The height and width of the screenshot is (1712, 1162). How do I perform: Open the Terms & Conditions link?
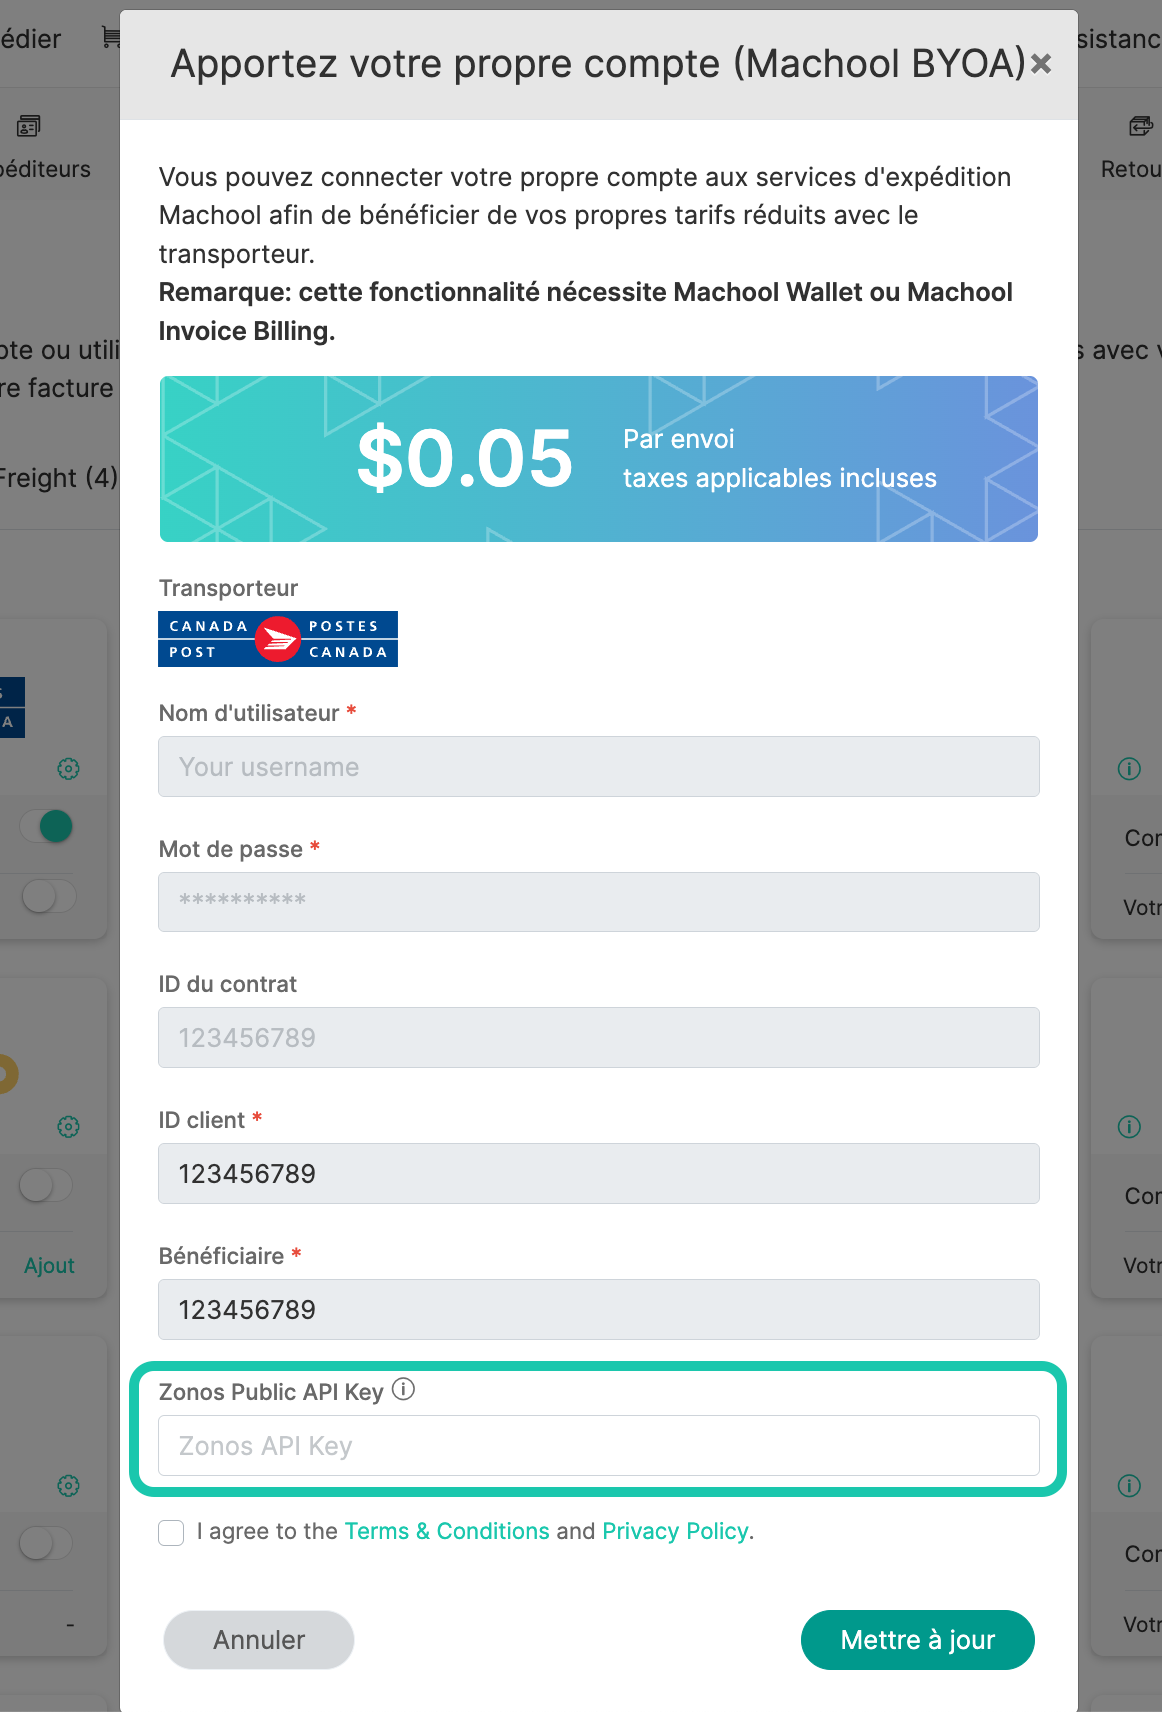pyautogui.click(x=446, y=1531)
